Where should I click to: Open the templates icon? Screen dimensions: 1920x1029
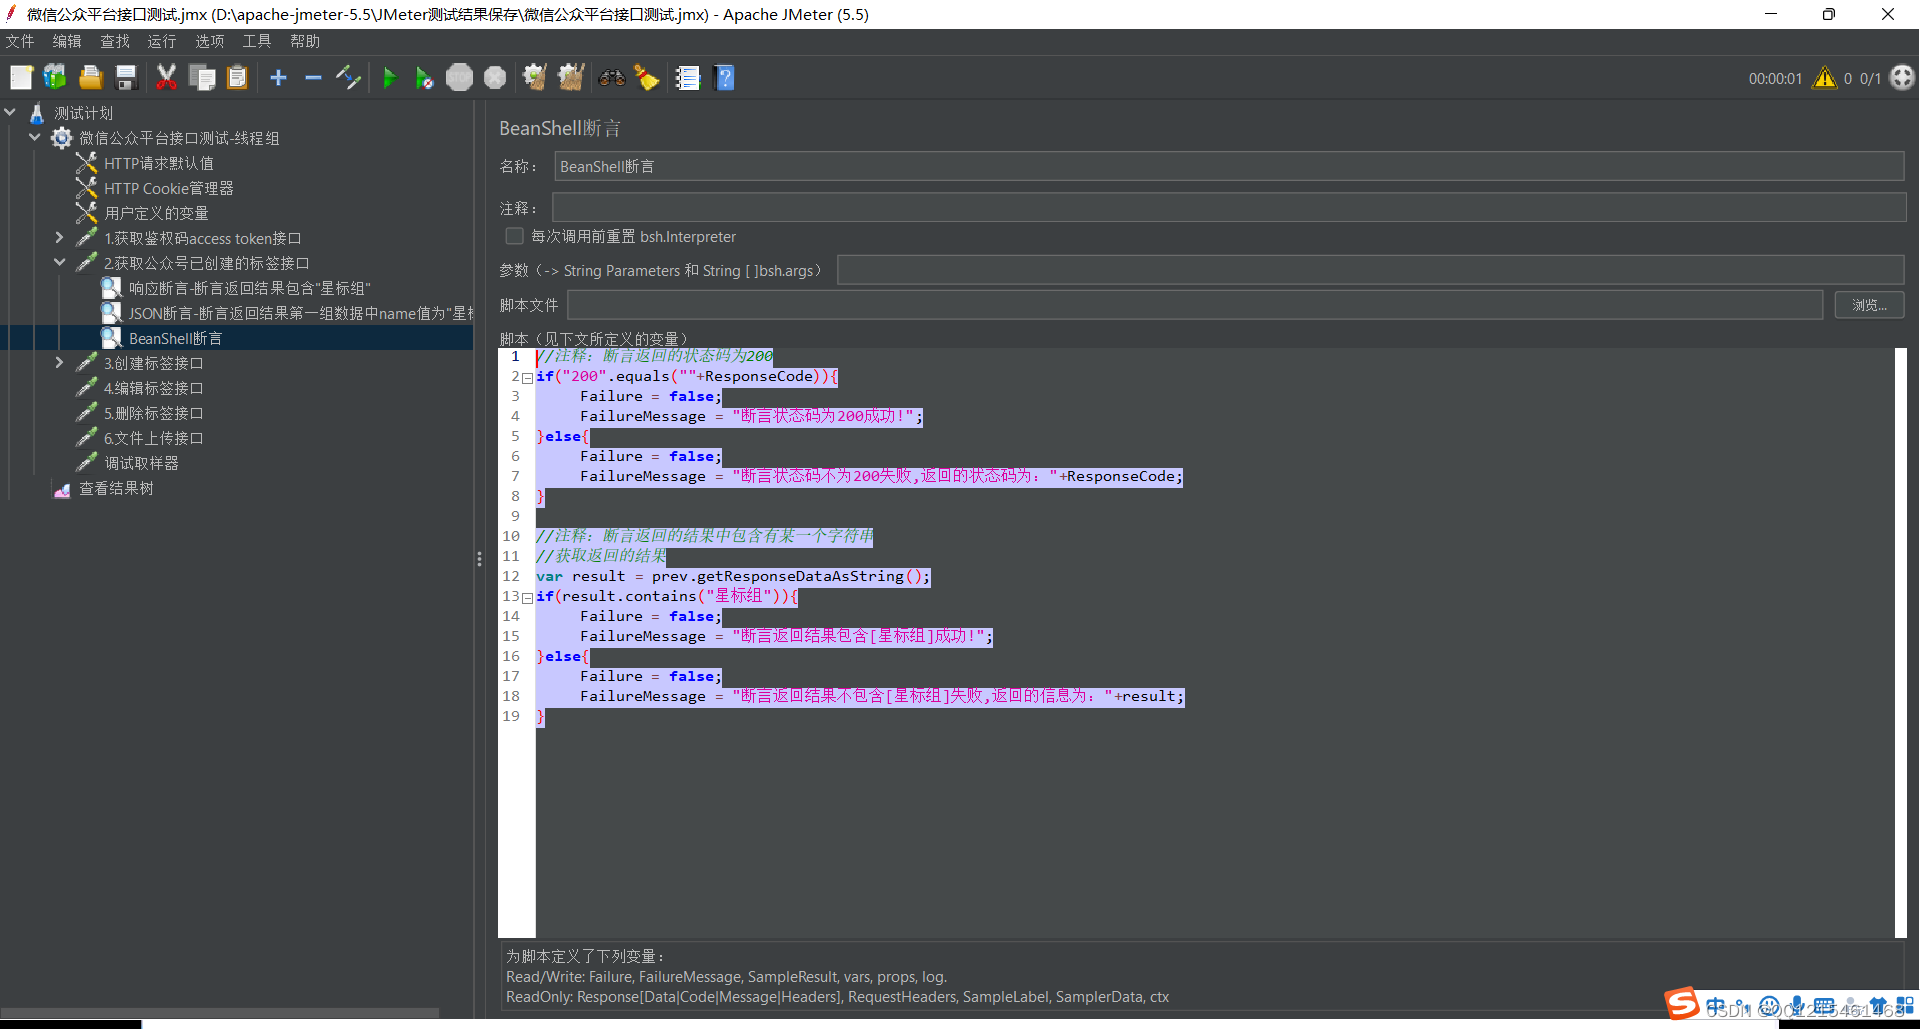coord(55,78)
